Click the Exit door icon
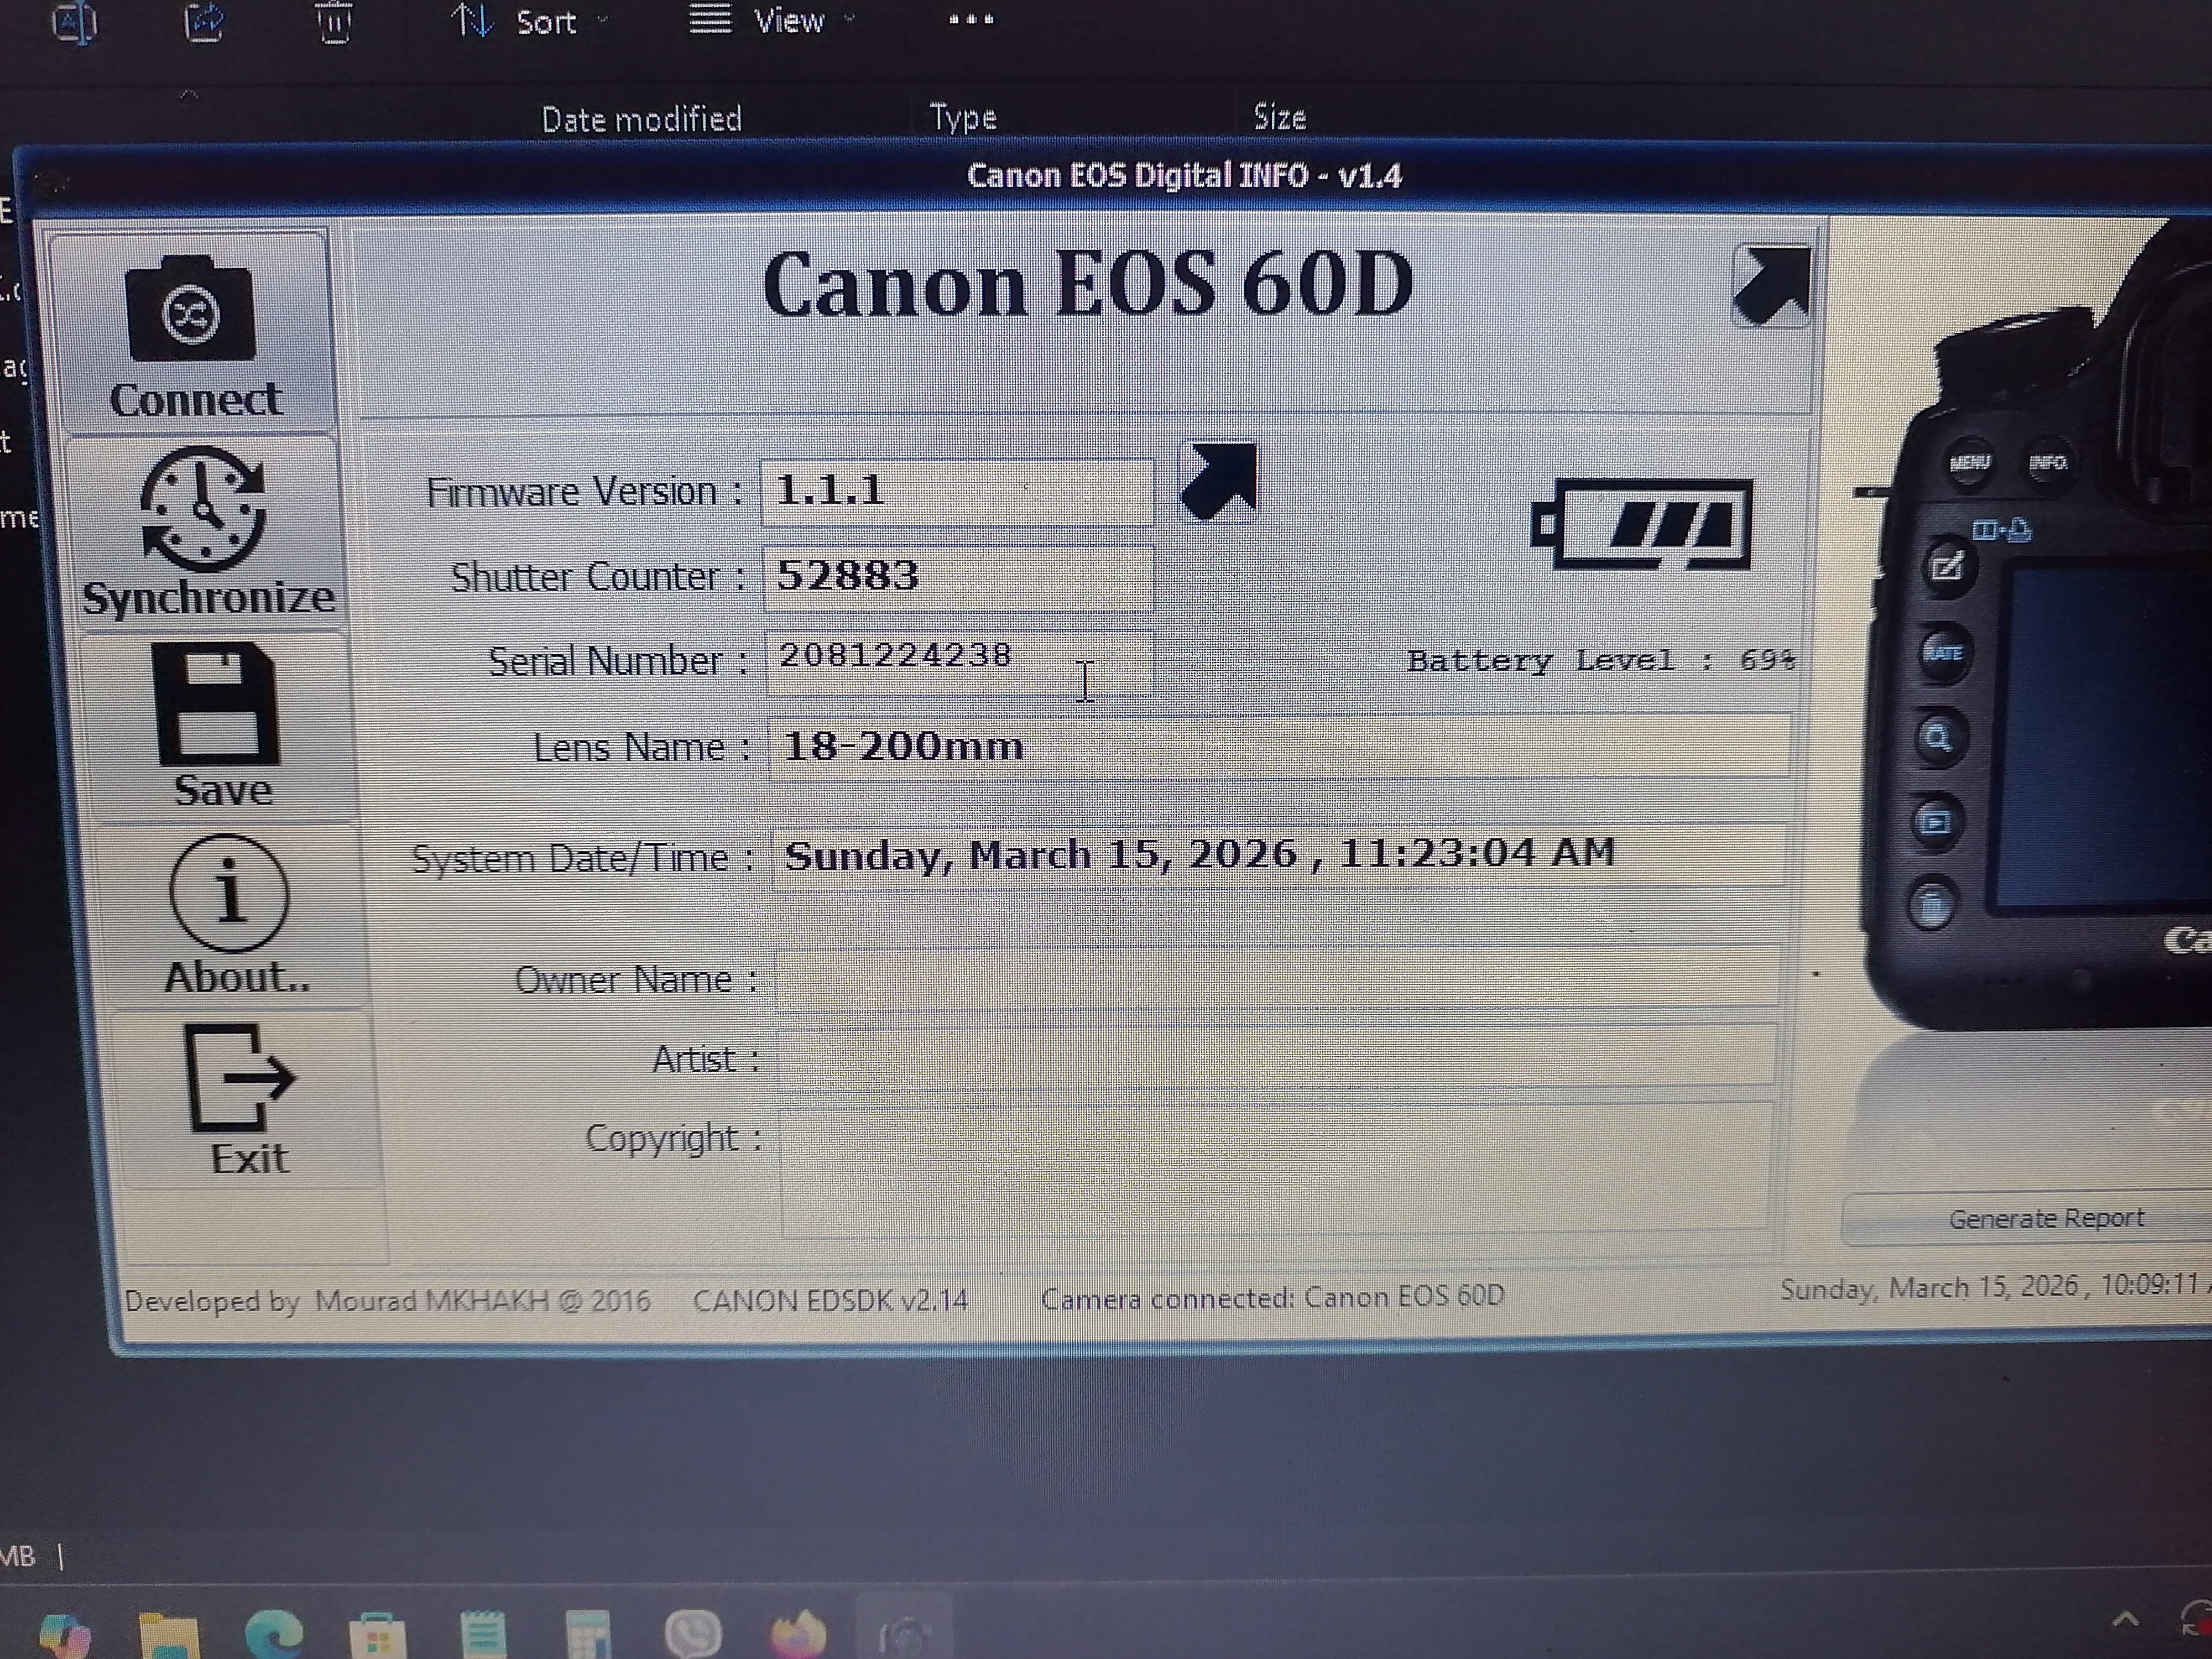This screenshot has height=1659, width=2212. point(239,1078)
